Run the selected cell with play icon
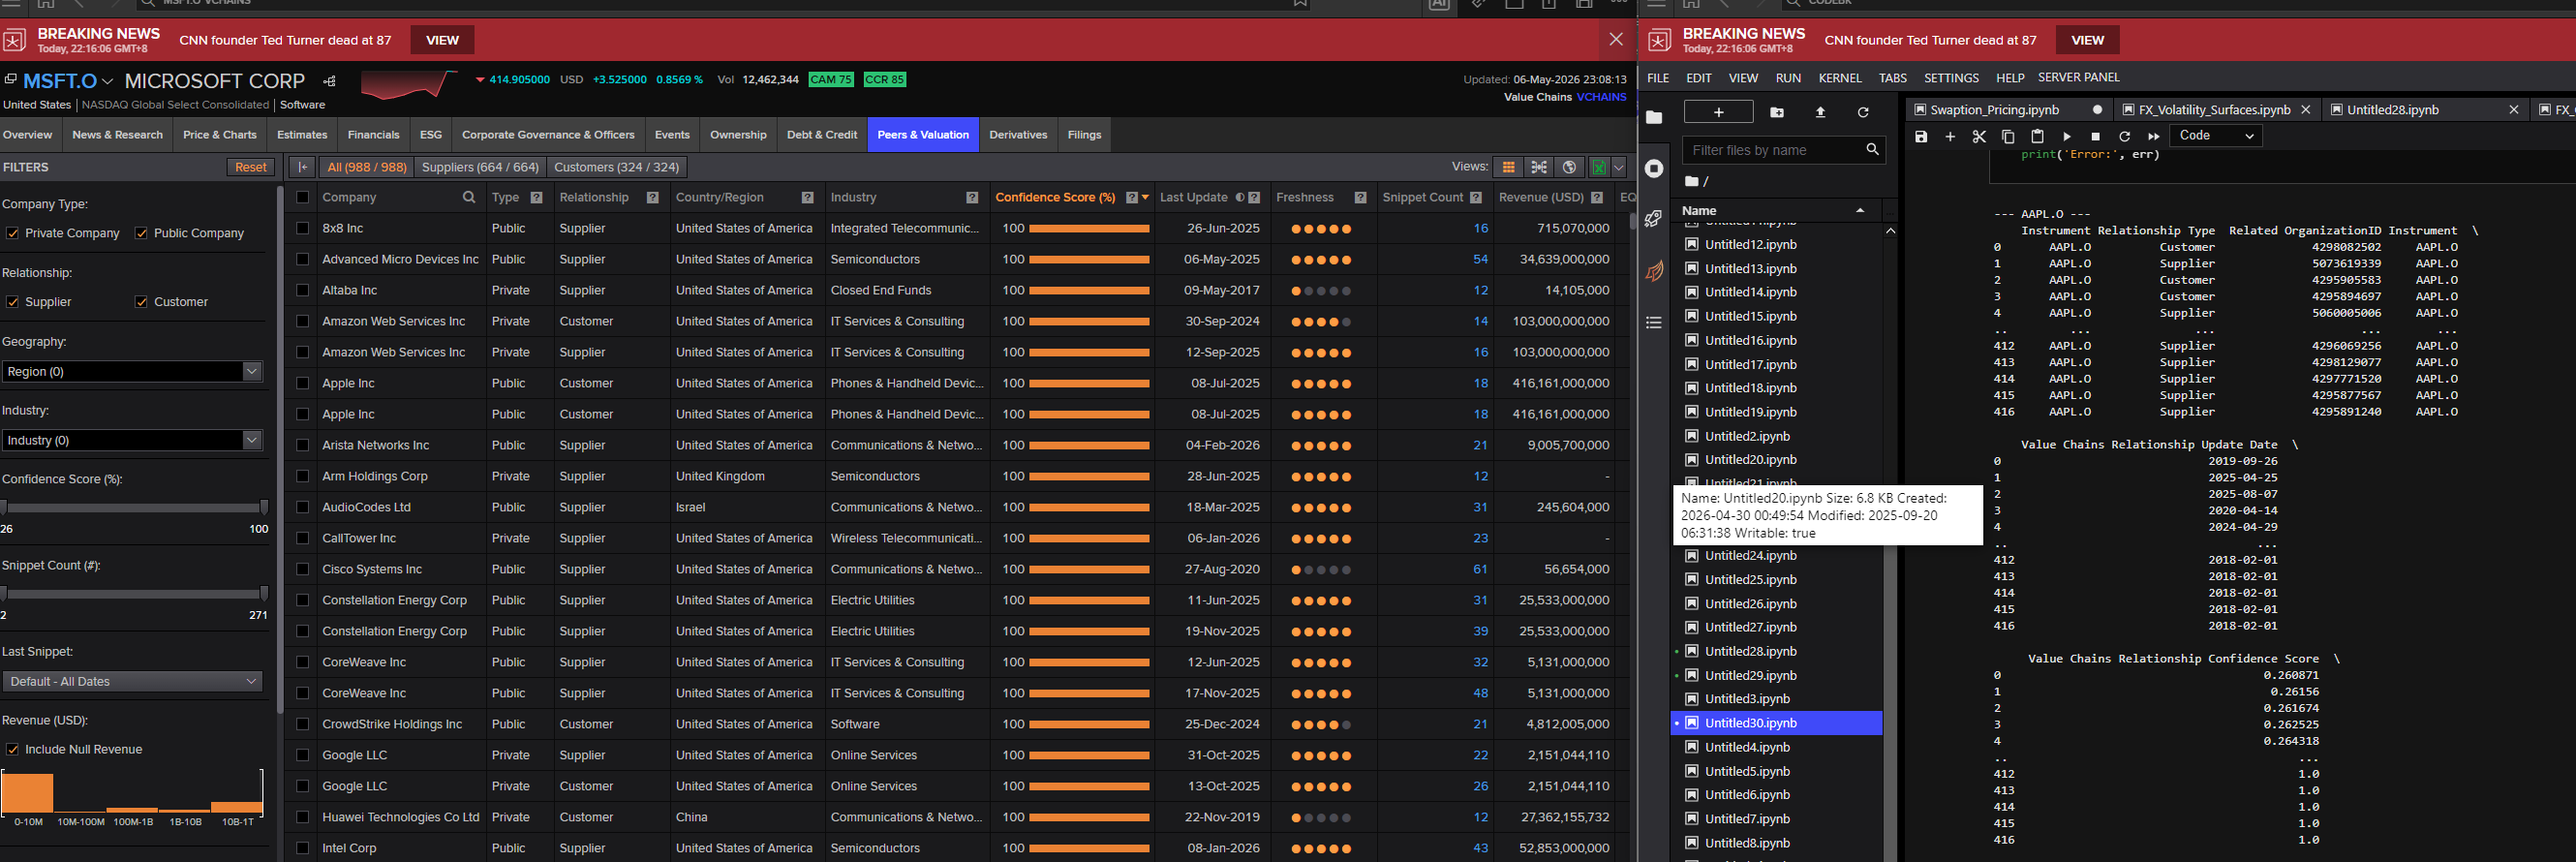 (2067, 136)
